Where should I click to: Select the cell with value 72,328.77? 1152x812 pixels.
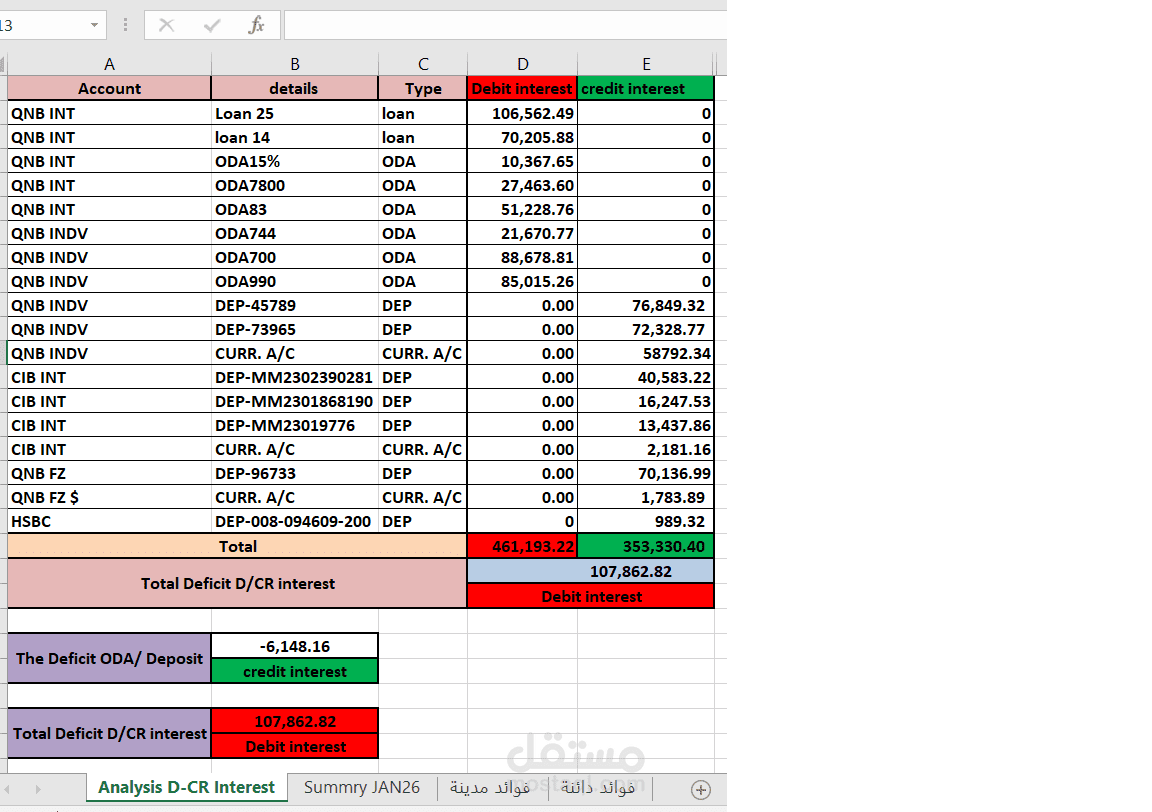pyautogui.click(x=646, y=329)
